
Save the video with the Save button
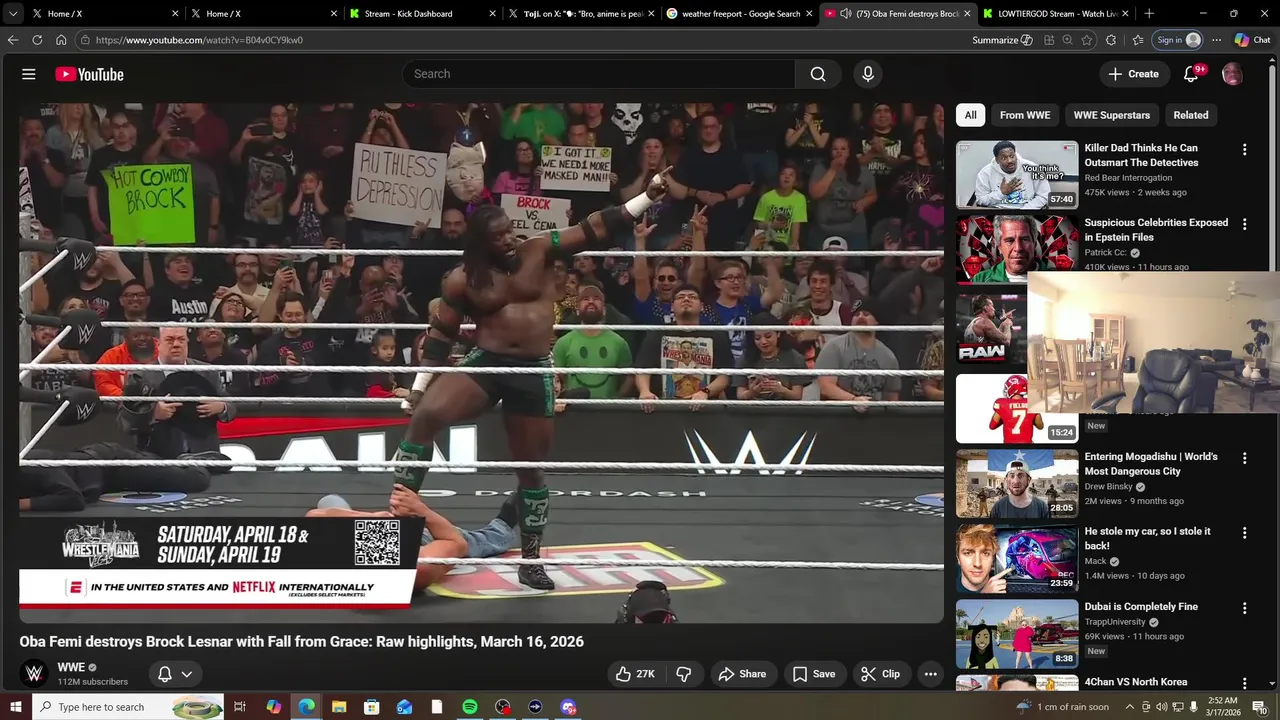click(814, 674)
